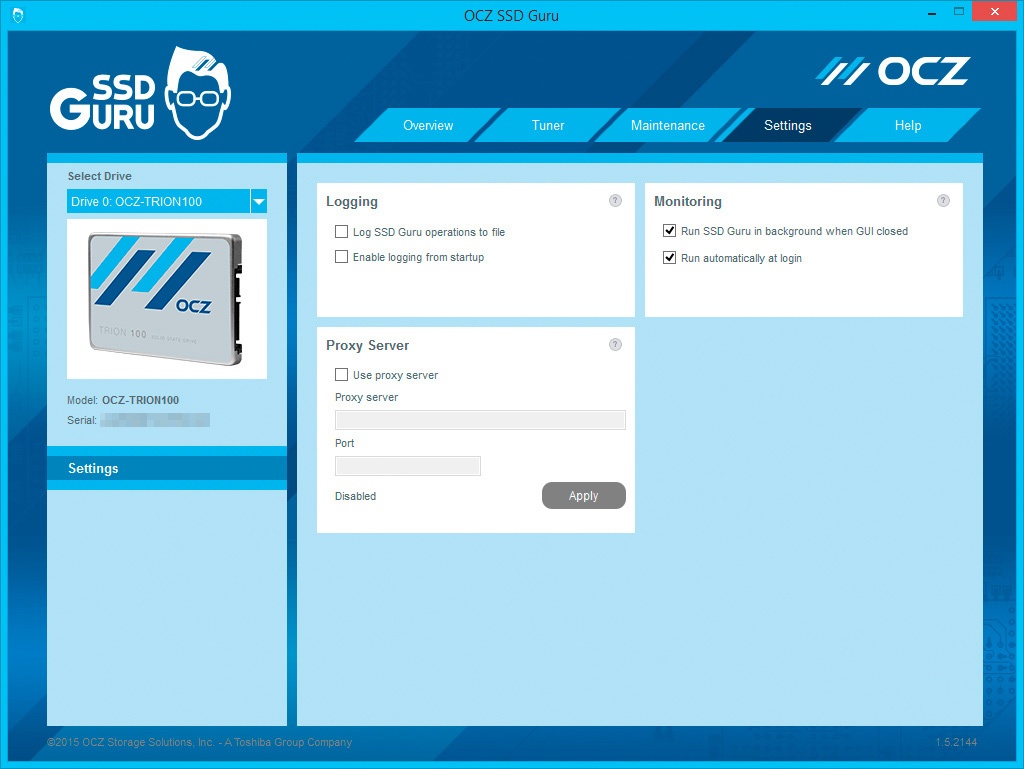Click the version number 1.5.2144
1024x769 pixels.
coord(956,742)
